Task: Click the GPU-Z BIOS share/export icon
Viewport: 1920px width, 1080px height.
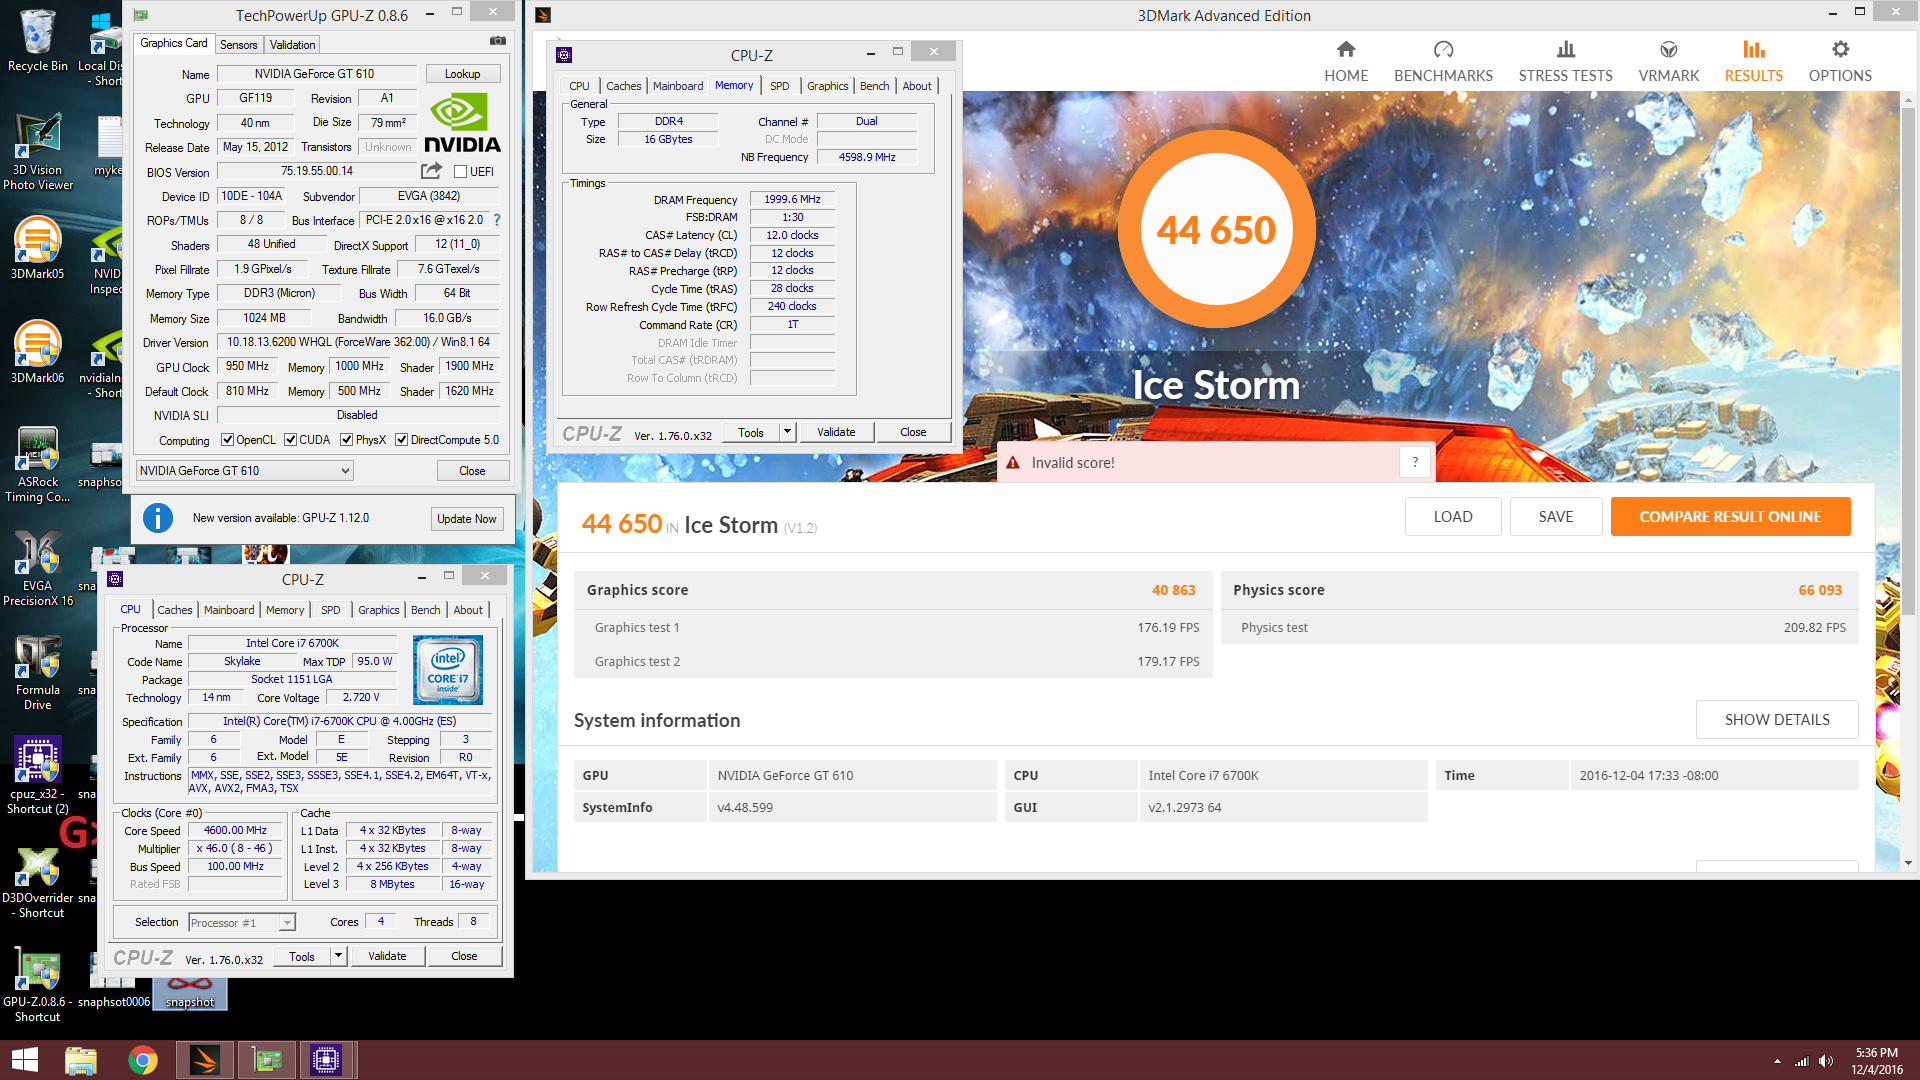Action: click(x=431, y=171)
